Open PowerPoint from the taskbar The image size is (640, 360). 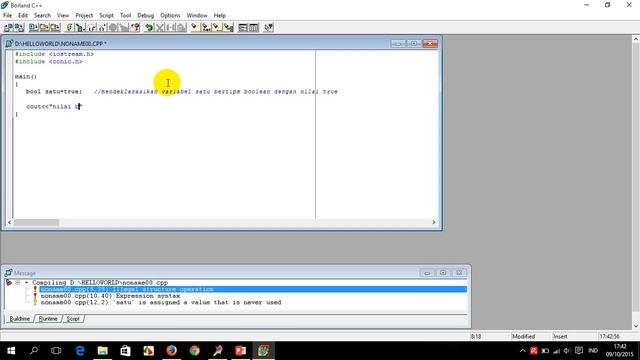click(x=240, y=351)
